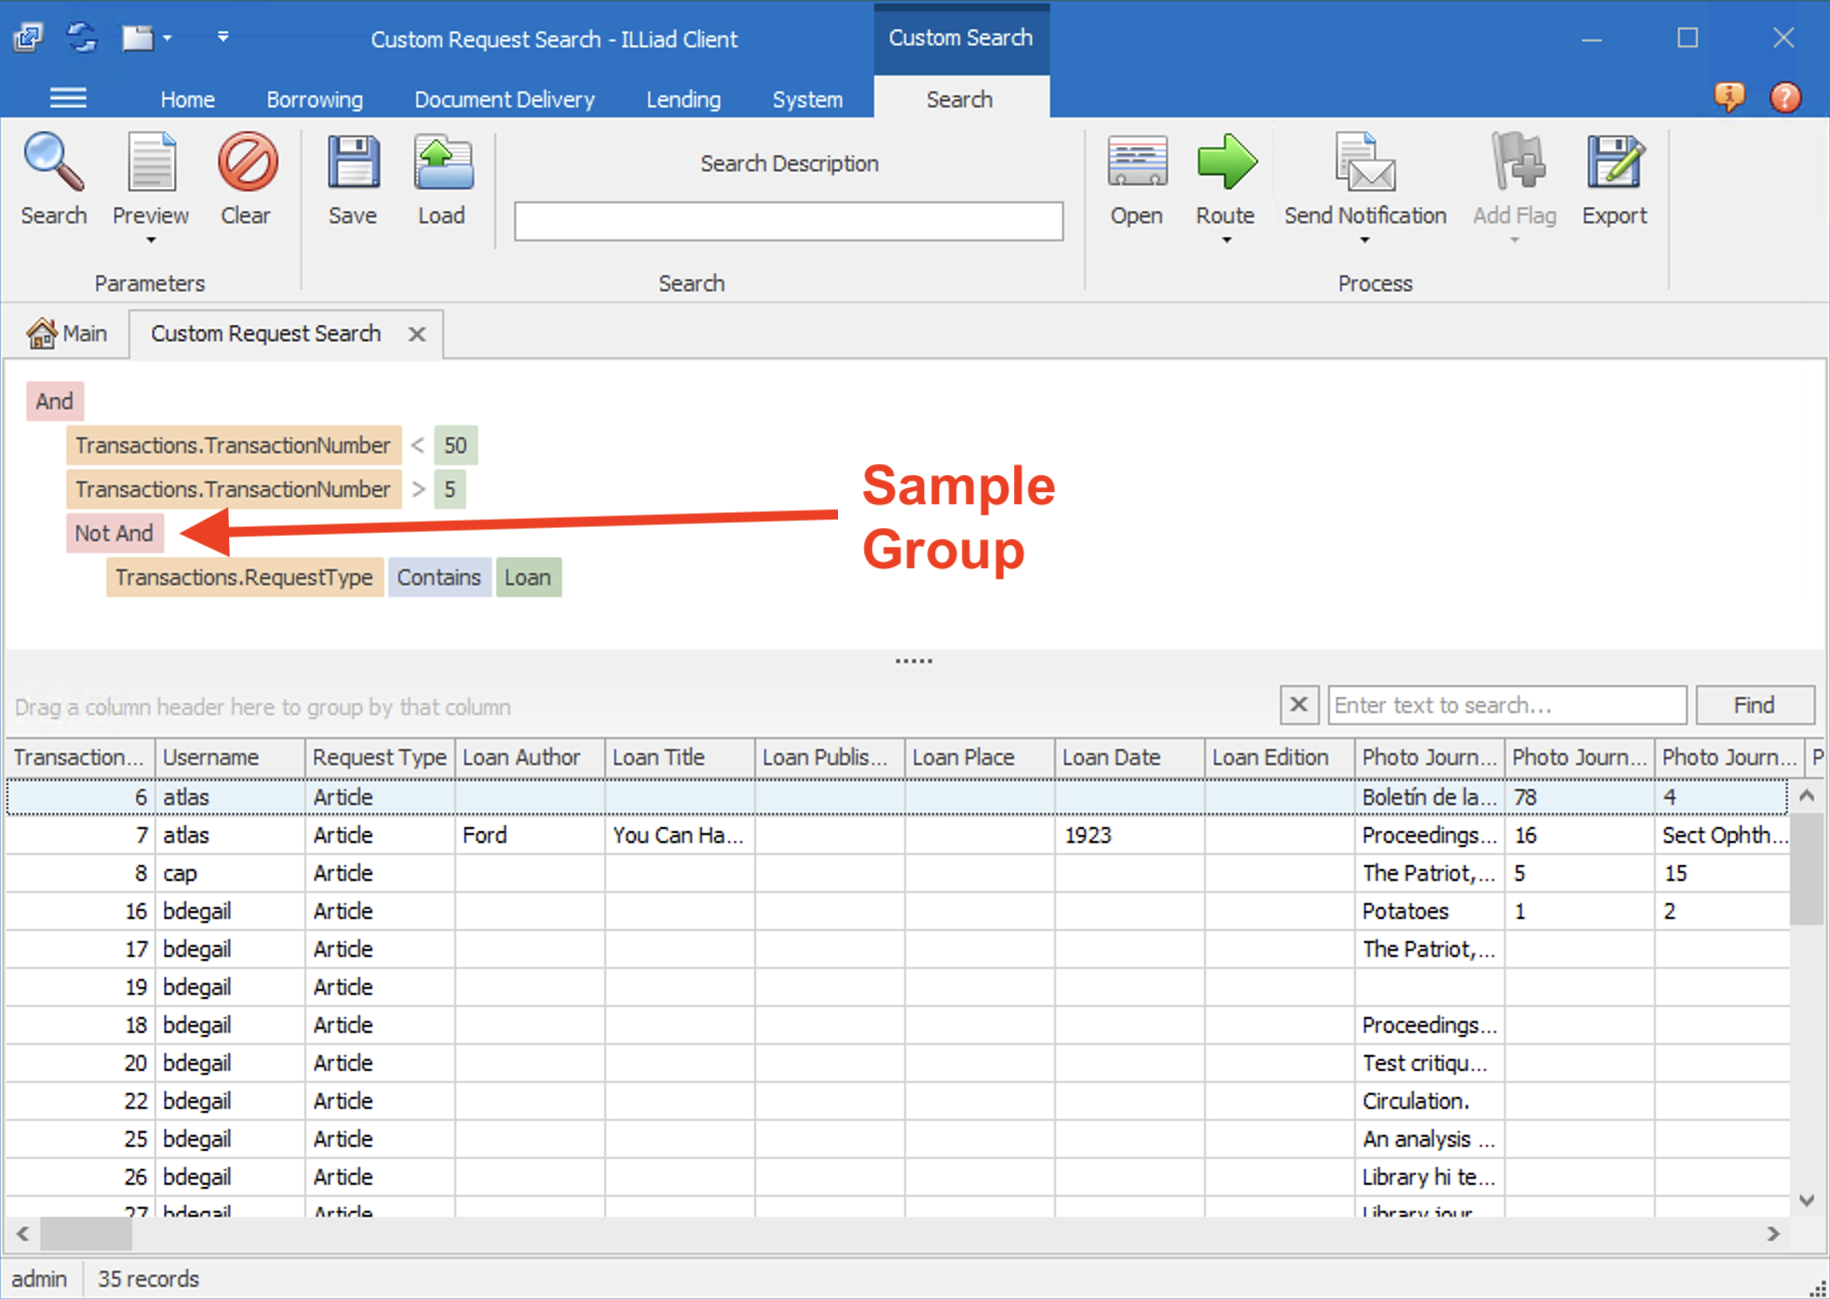Switch to the Borrowing ribbon tab
Image resolution: width=1830 pixels, height=1299 pixels.
pyautogui.click(x=314, y=99)
